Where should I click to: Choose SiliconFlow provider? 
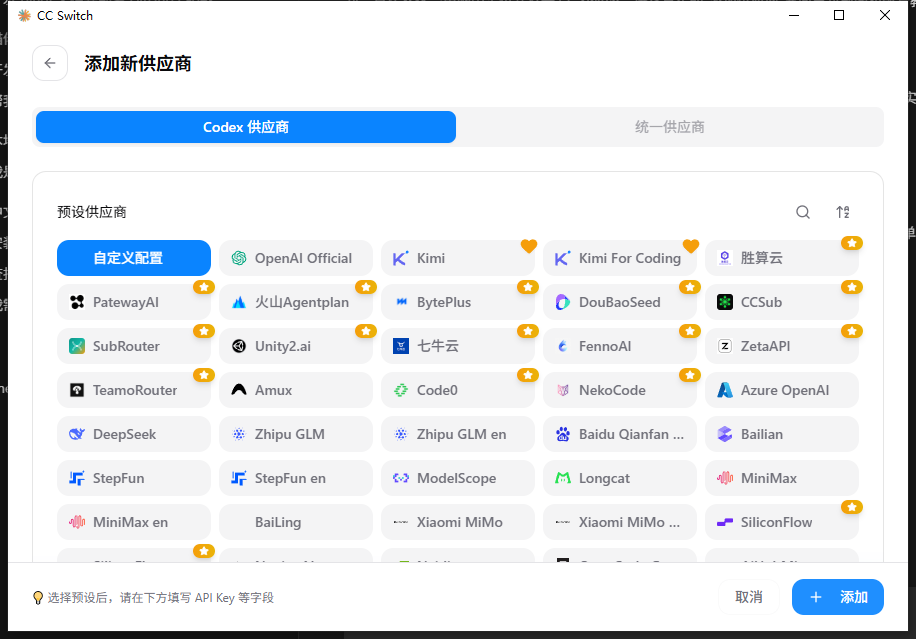[782, 522]
